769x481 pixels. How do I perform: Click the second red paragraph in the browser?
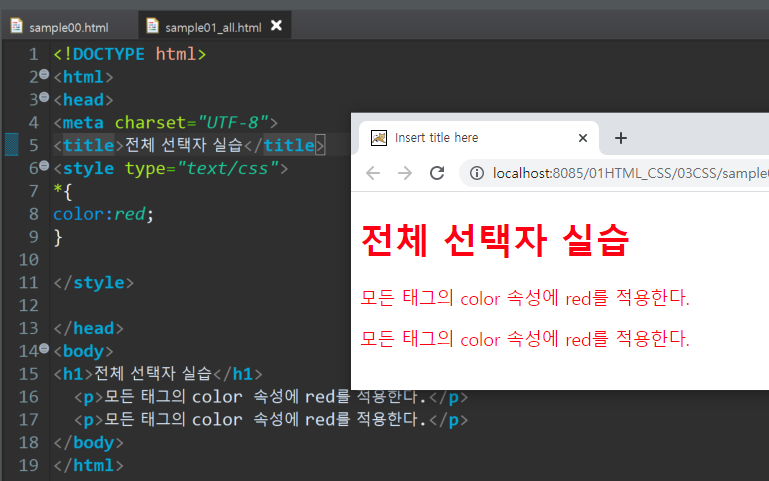tap(525, 339)
